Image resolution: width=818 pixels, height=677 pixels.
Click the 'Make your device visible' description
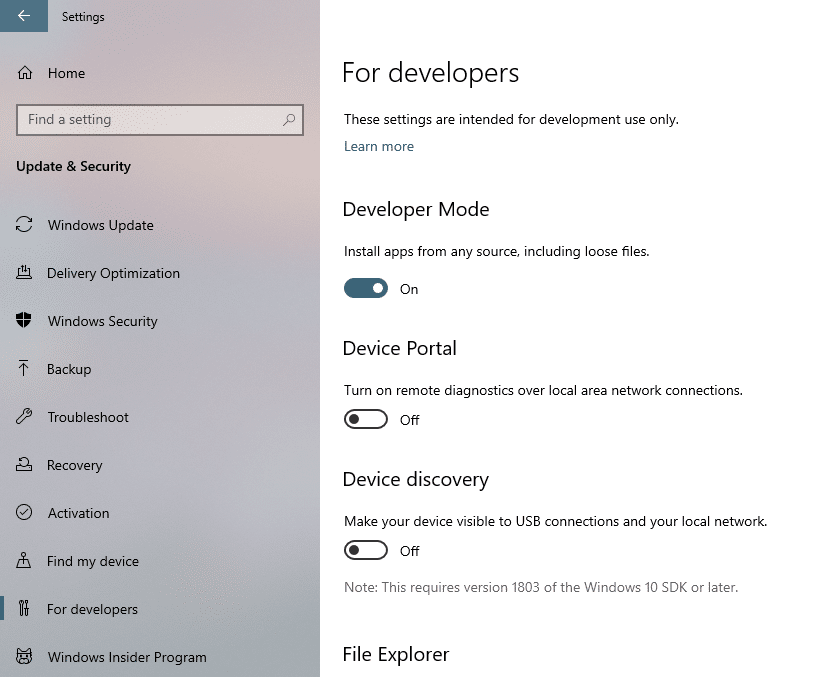[556, 522]
